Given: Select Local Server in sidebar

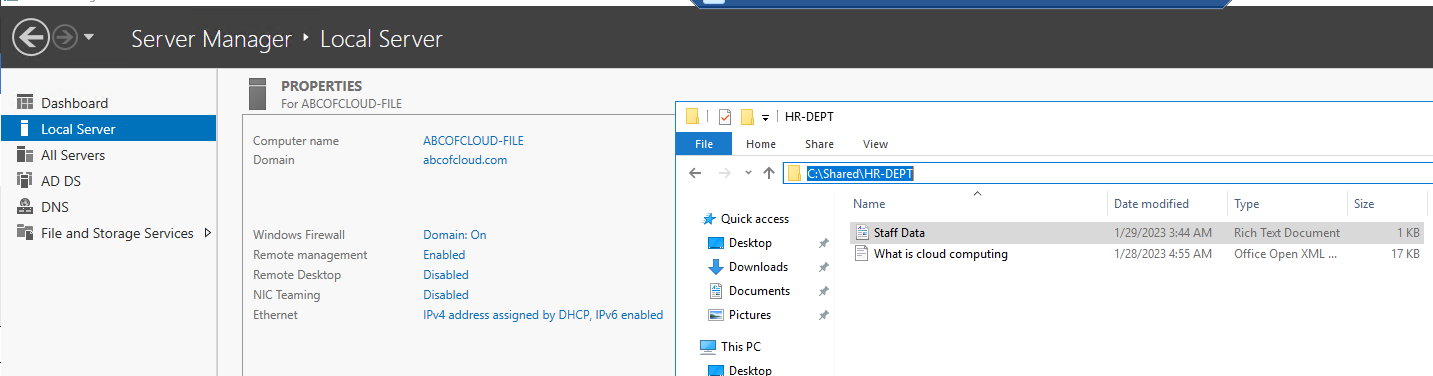Looking at the screenshot, I should pos(108,129).
